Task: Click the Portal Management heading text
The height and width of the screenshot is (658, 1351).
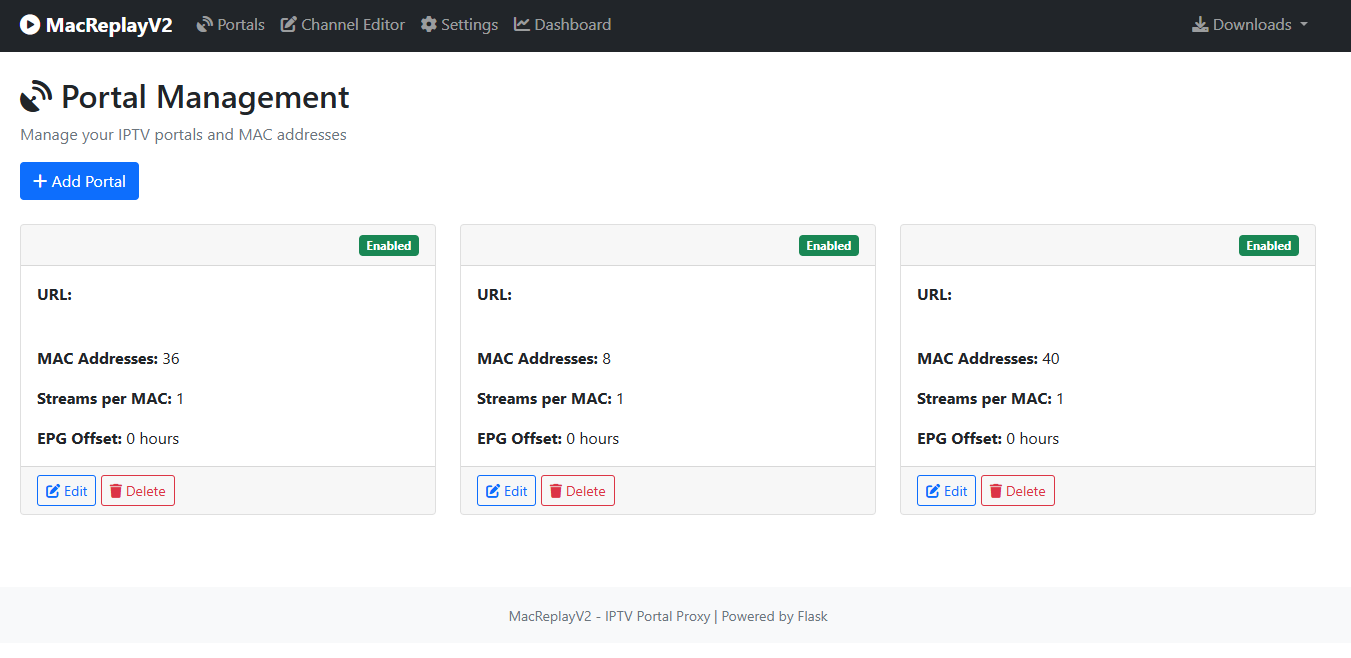Action: coord(205,97)
